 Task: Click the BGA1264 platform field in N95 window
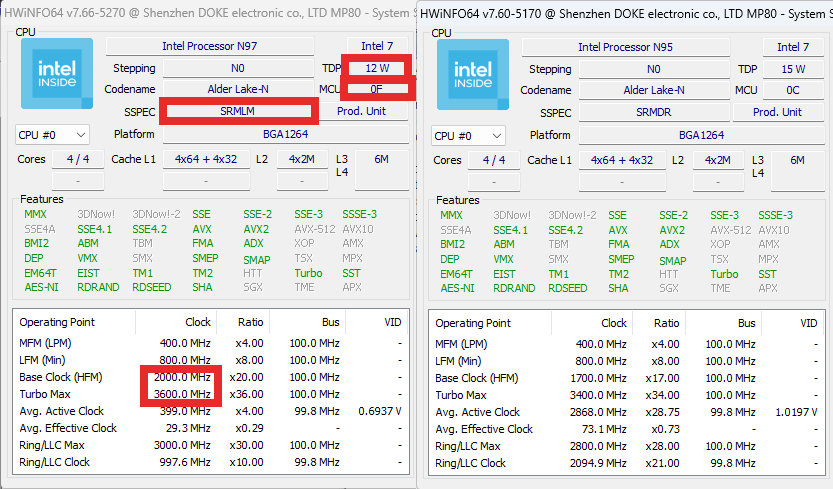coord(702,135)
